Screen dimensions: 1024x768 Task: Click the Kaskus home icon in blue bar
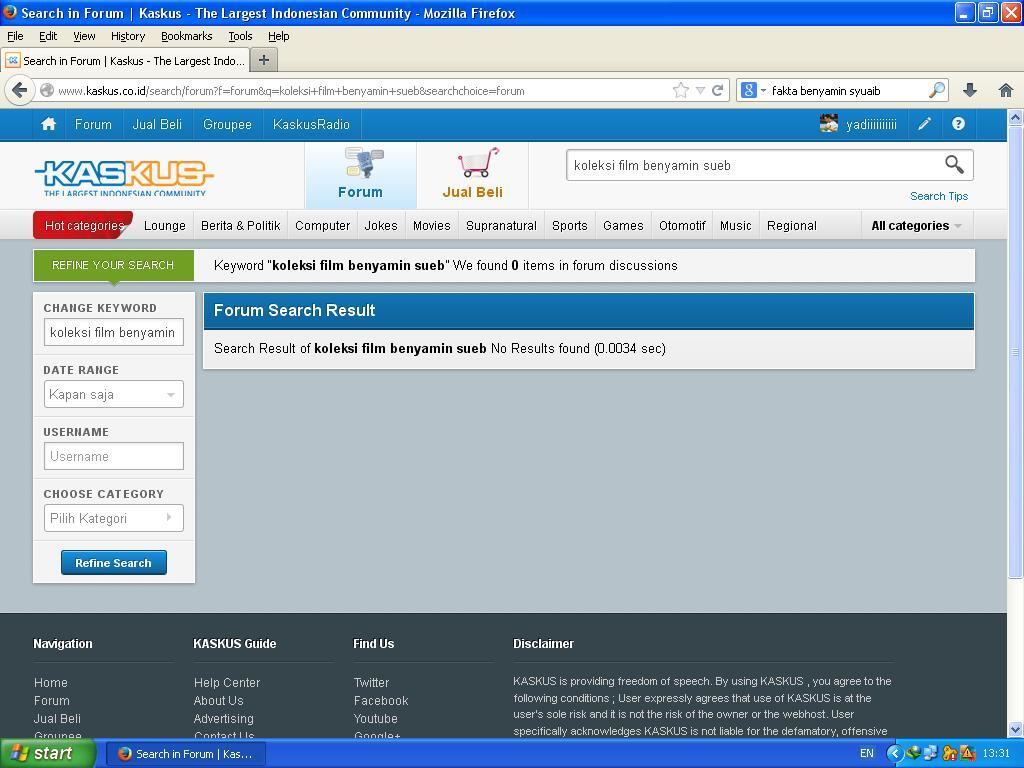pos(48,124)
